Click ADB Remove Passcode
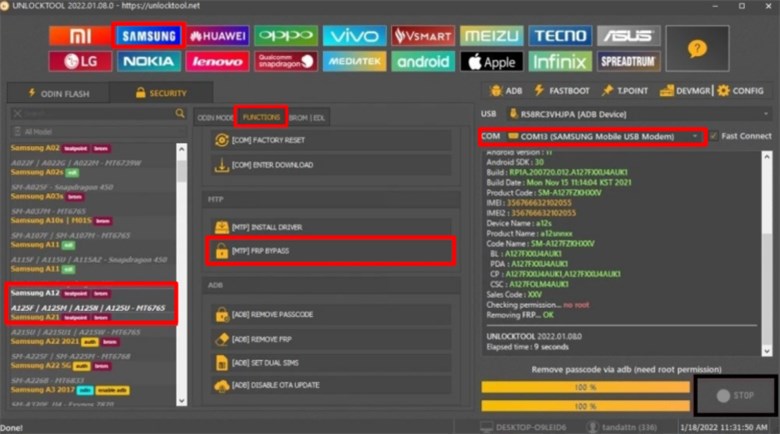 pyautogui.click(x=332, y=315)
